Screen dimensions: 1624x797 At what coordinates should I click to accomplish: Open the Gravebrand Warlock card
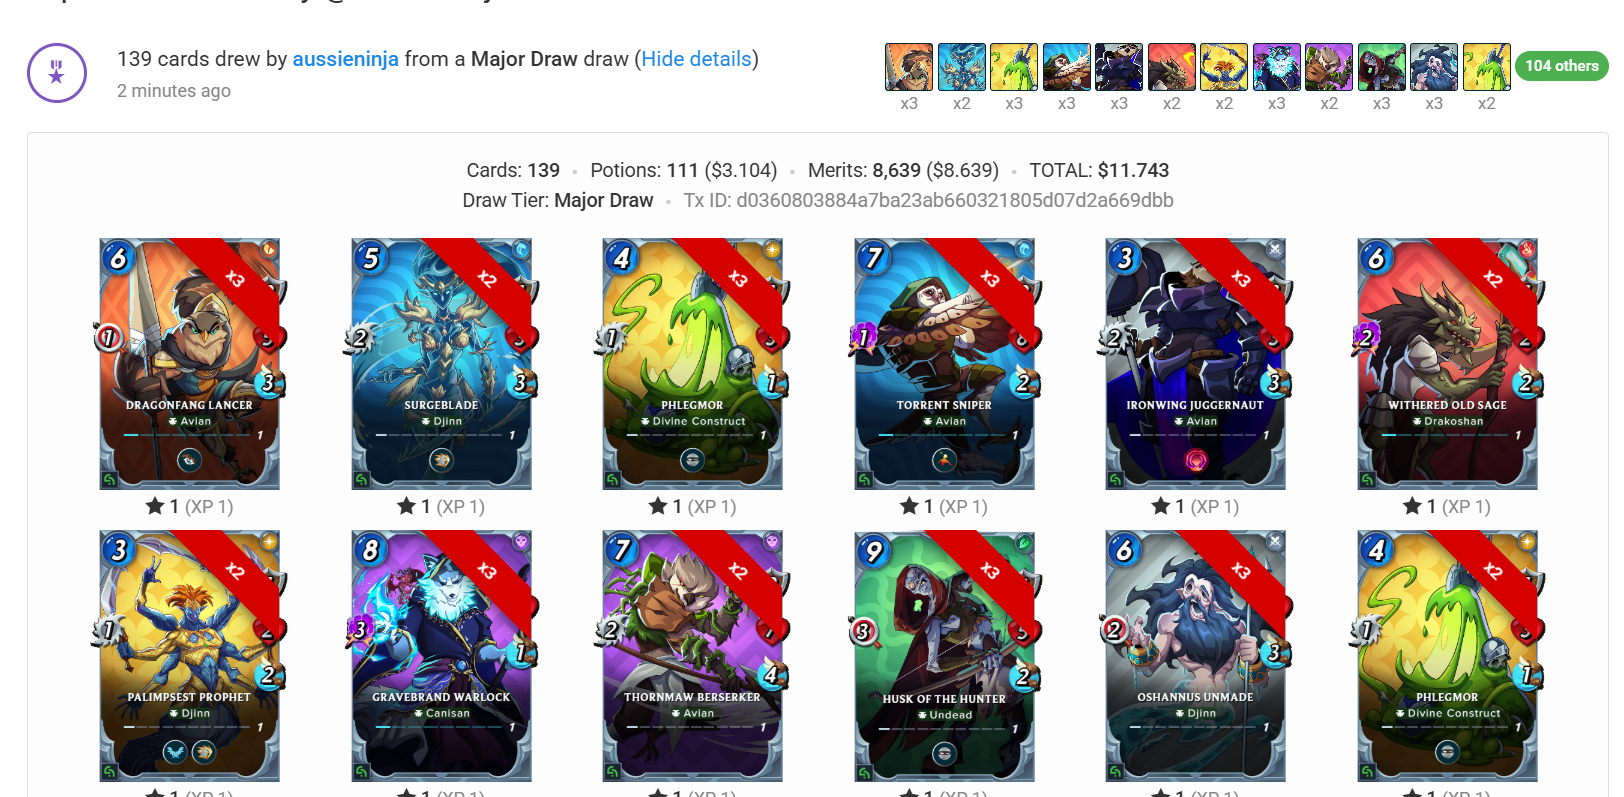(x=441, y=656)
